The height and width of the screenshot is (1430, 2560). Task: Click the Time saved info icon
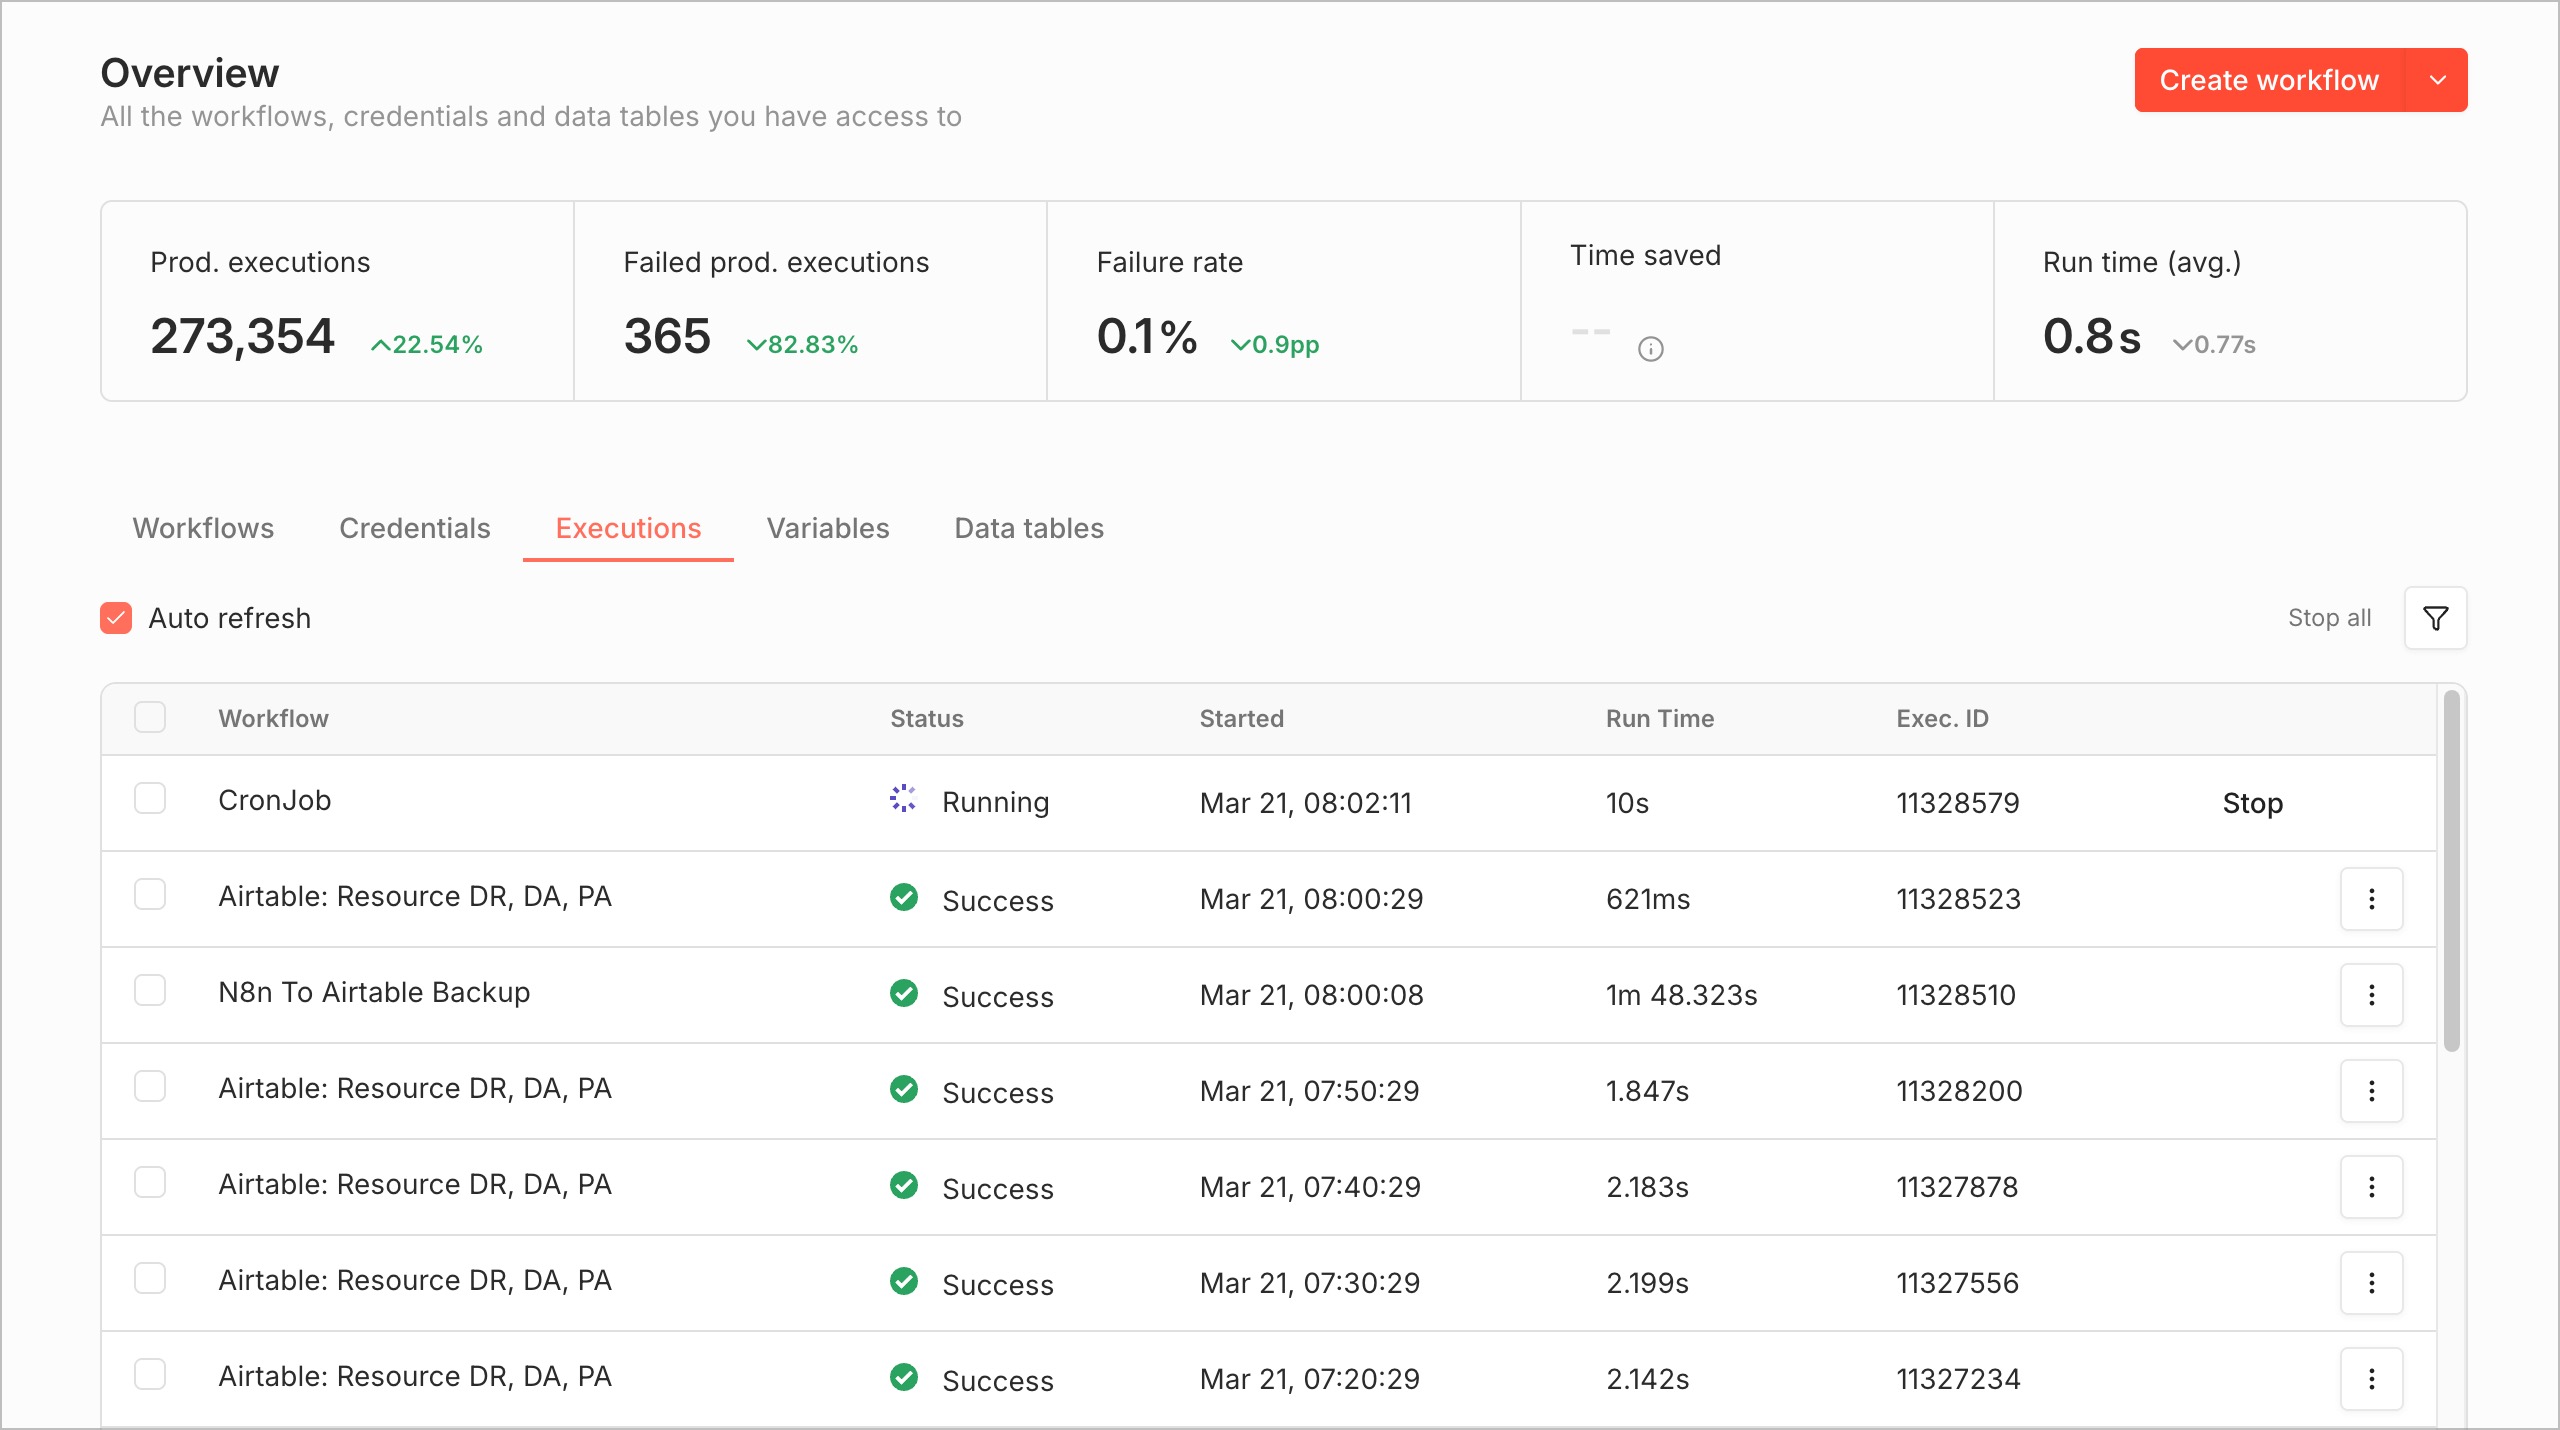(1650, 349)
